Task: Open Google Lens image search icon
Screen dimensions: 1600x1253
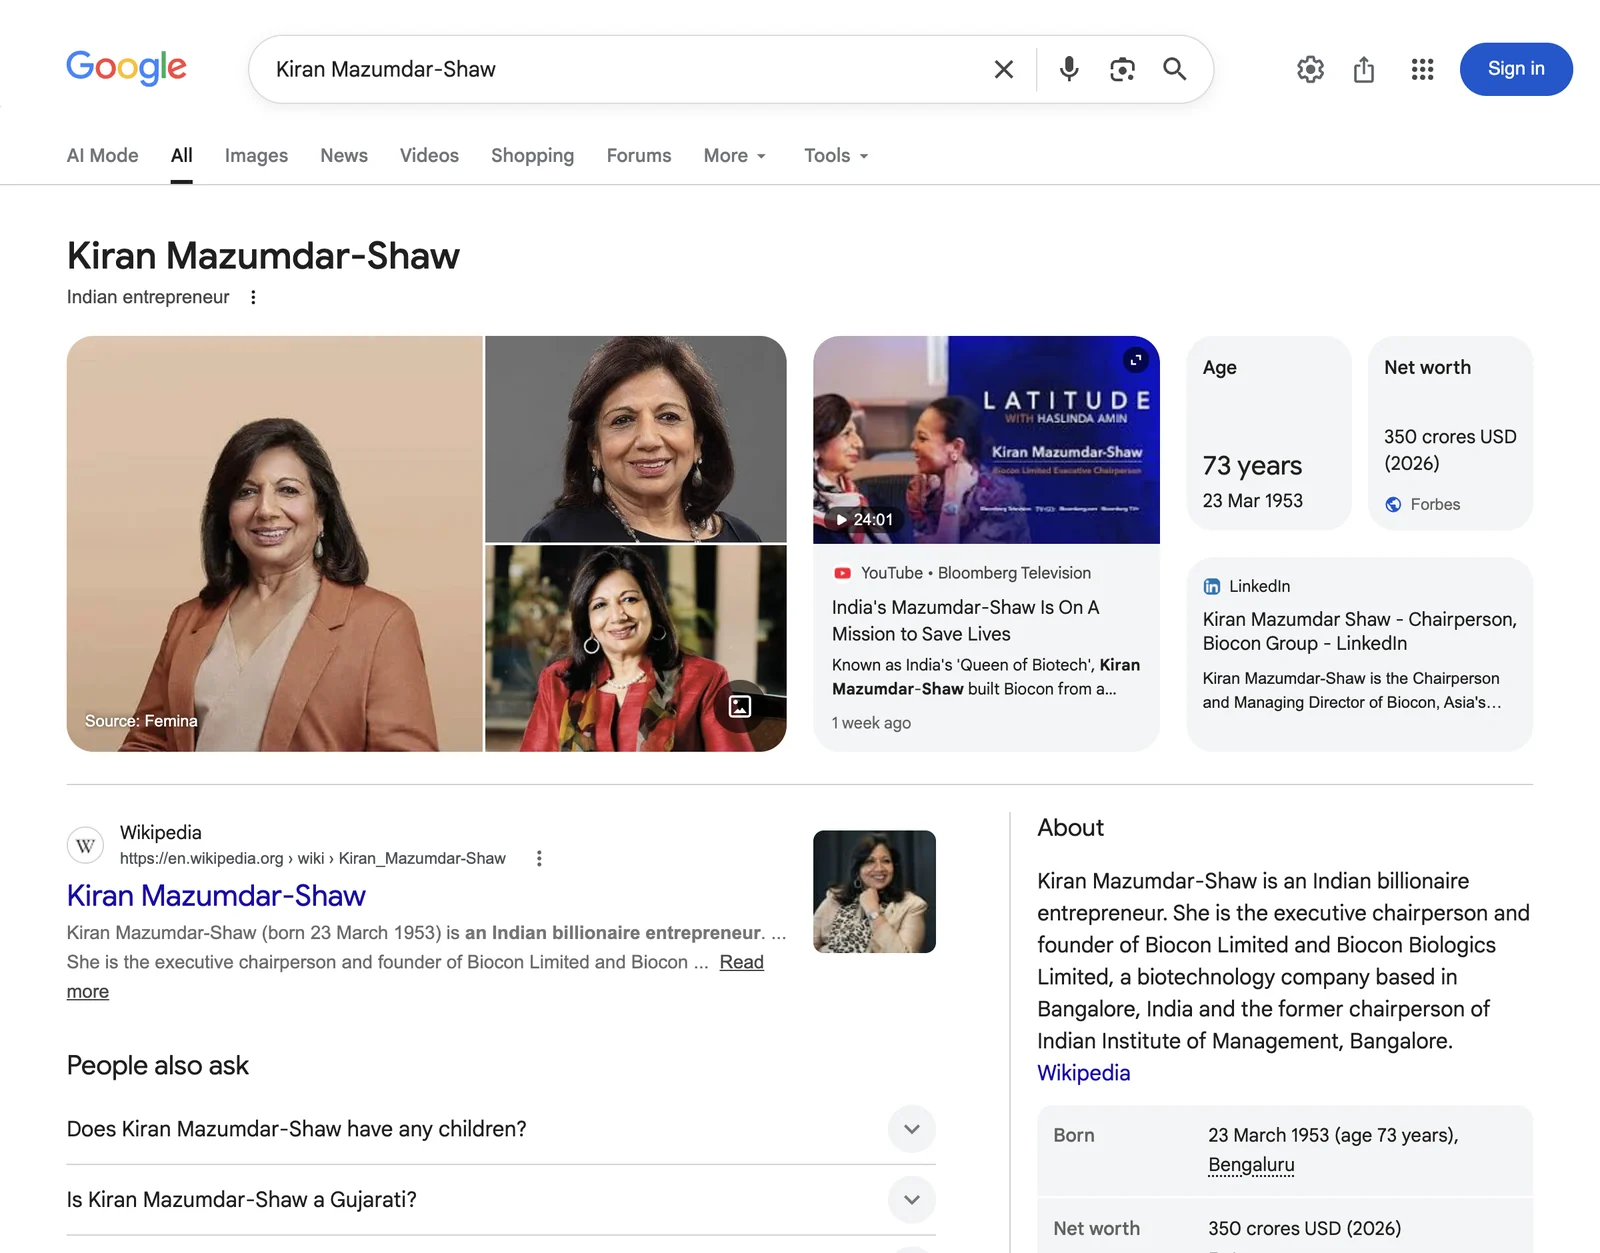Action: click(x=1122, y=69)
